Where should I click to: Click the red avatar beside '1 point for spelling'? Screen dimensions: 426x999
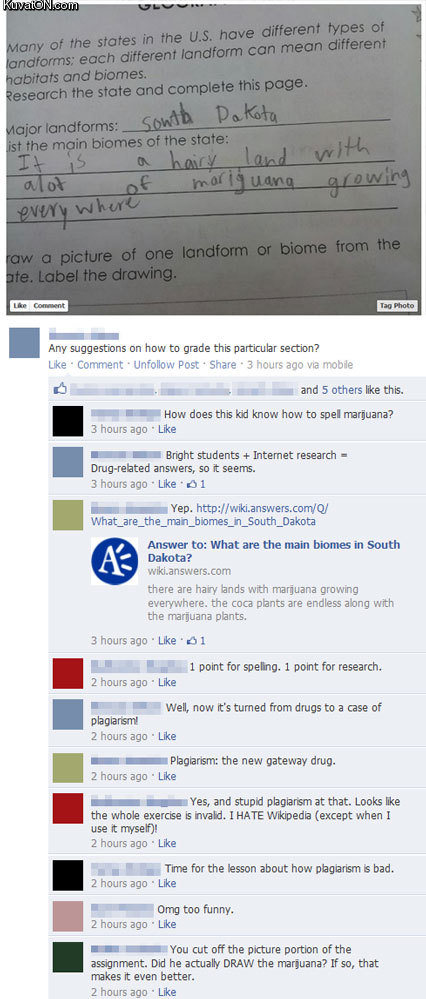[68, 673]
